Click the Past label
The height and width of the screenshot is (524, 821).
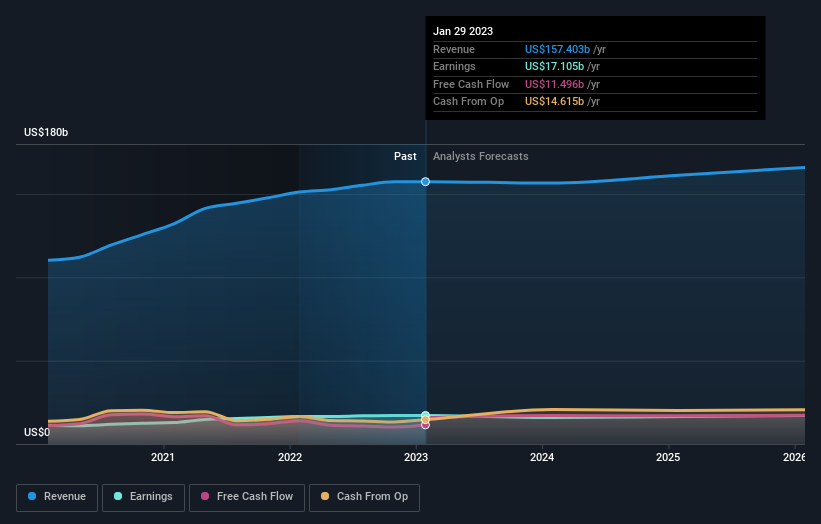[405, 157]
